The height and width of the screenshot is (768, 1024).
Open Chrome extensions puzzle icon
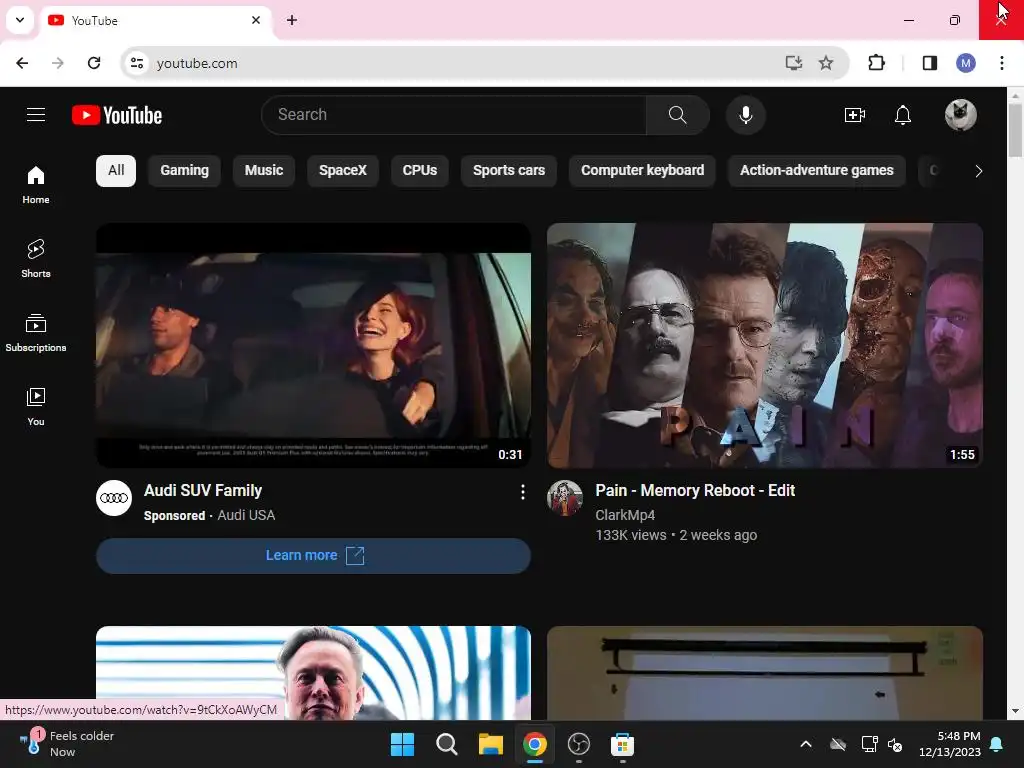point(876,63)
